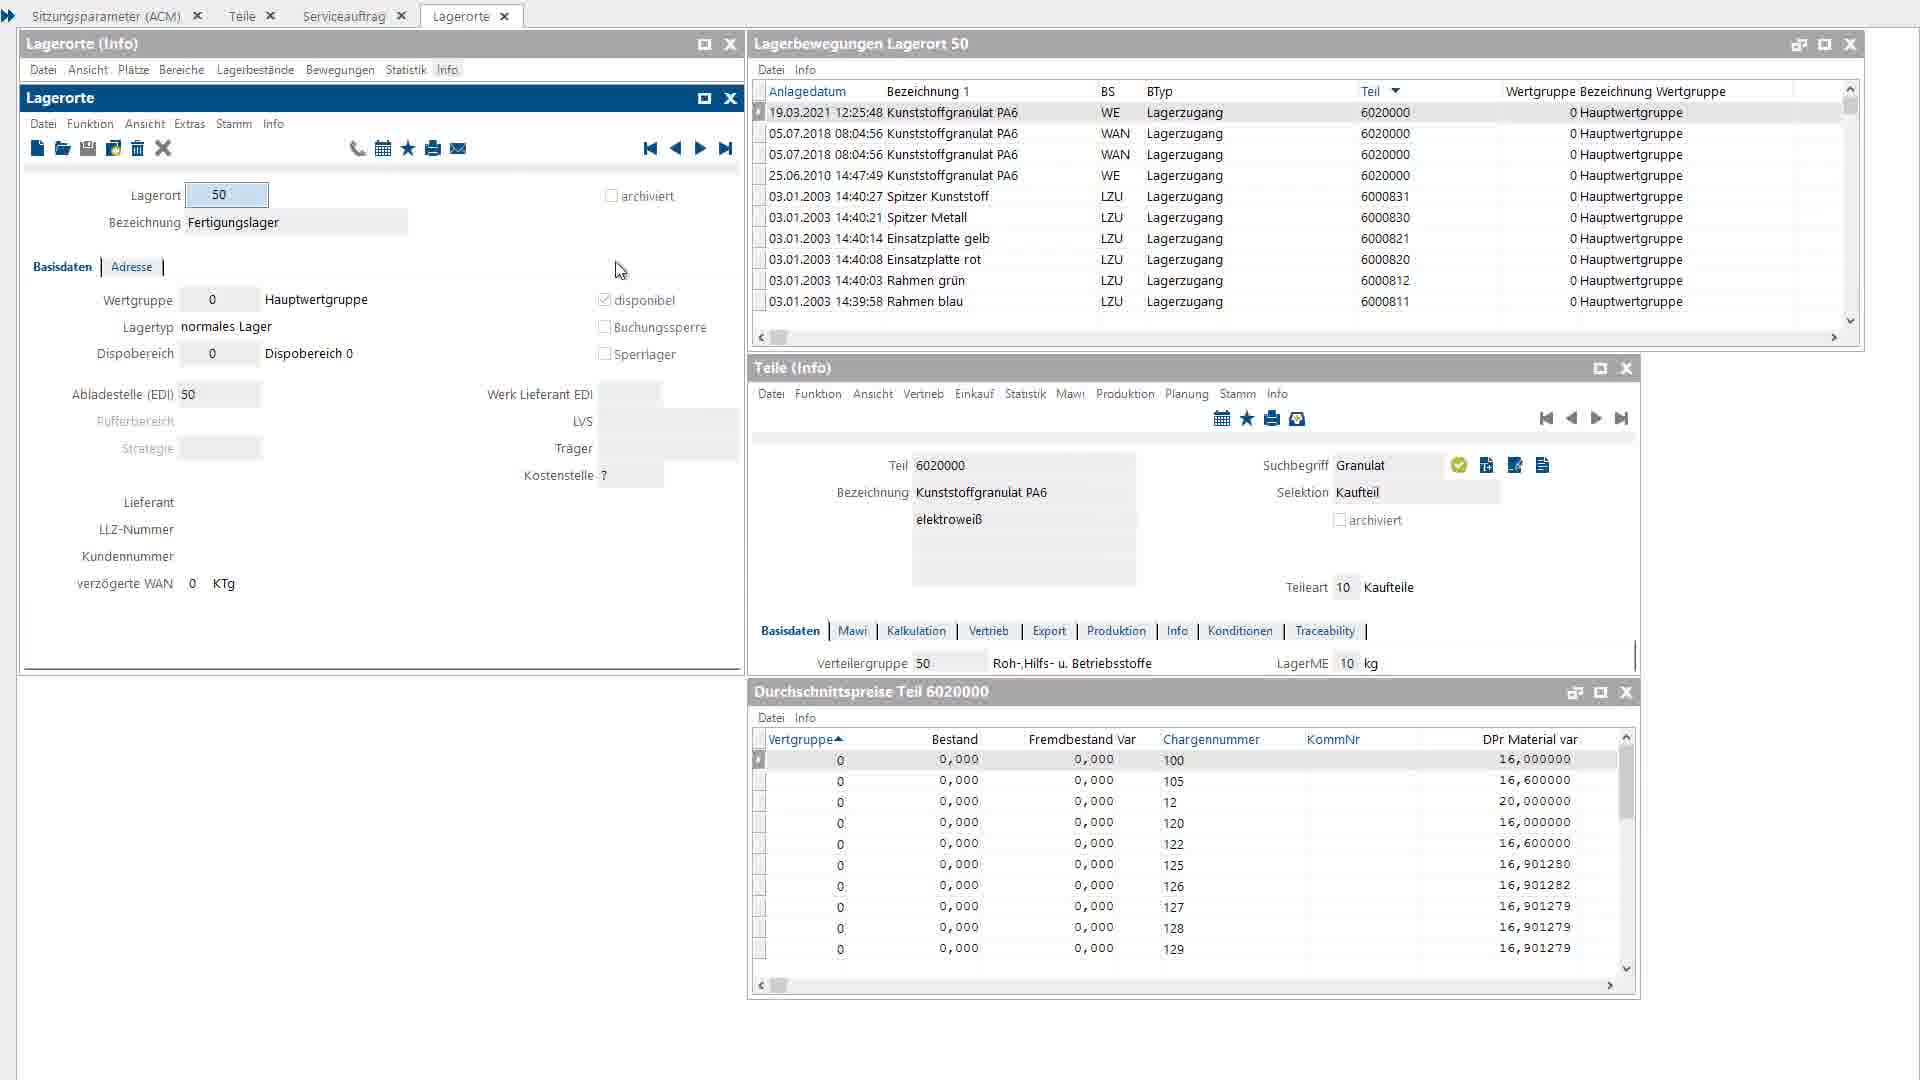The height and width of the screenshot is (1080, 1920).
Task: Restore the Lagerbewegungen window via restore icon
Action: [1799, 44]
